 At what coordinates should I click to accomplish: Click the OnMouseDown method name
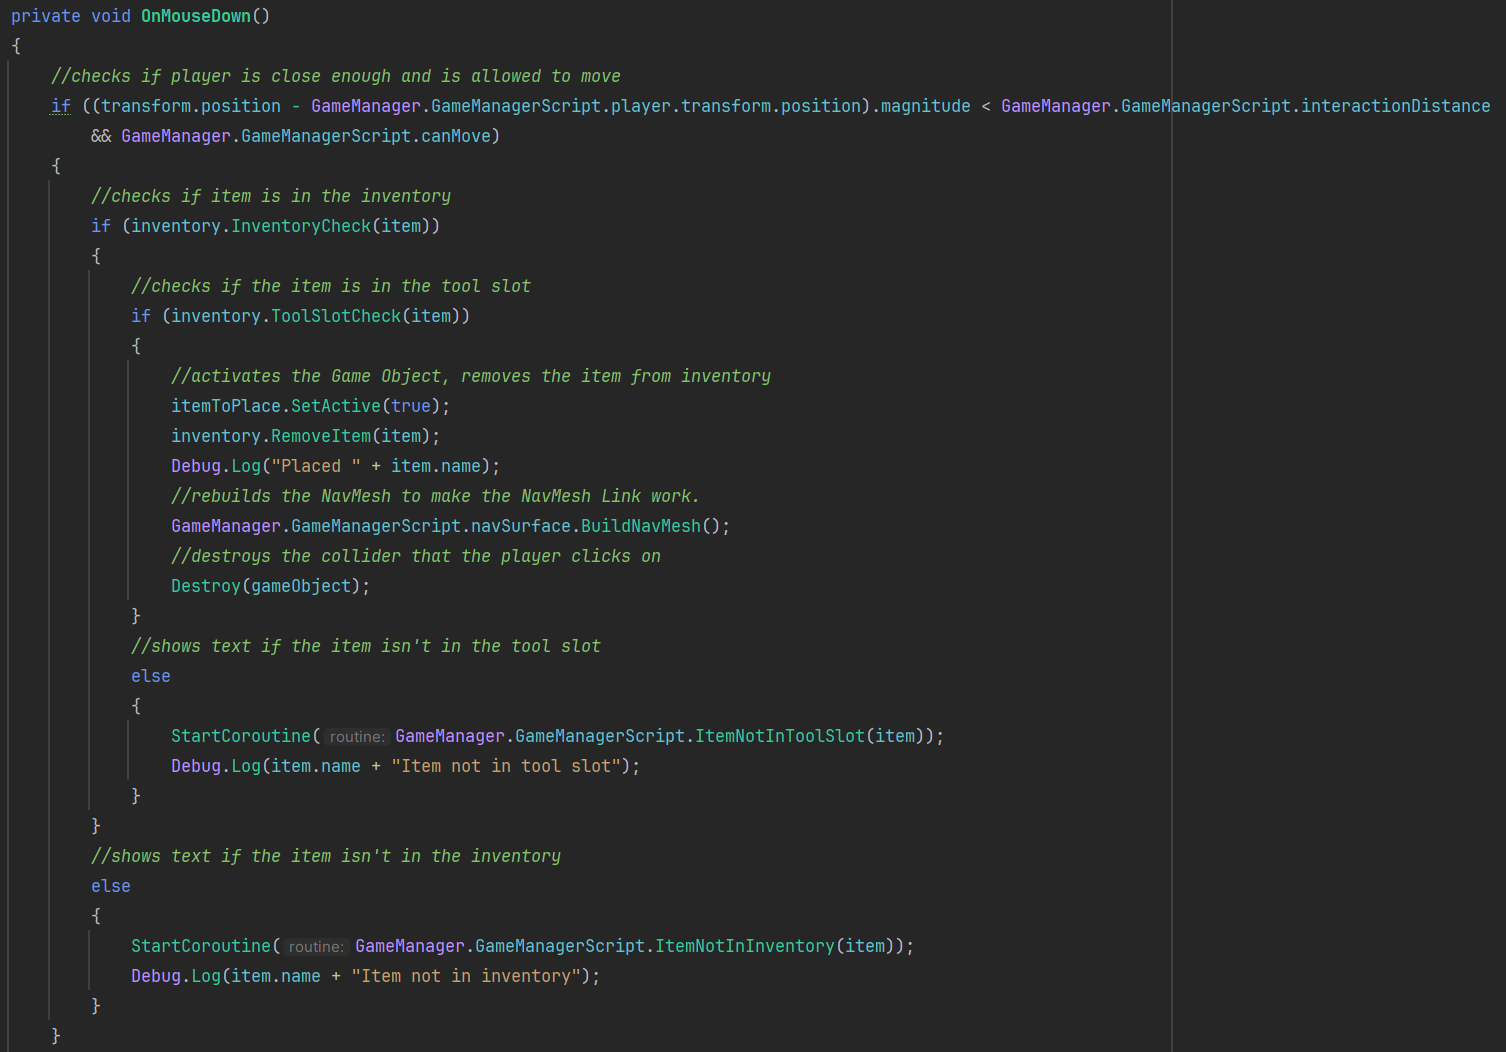196,16
